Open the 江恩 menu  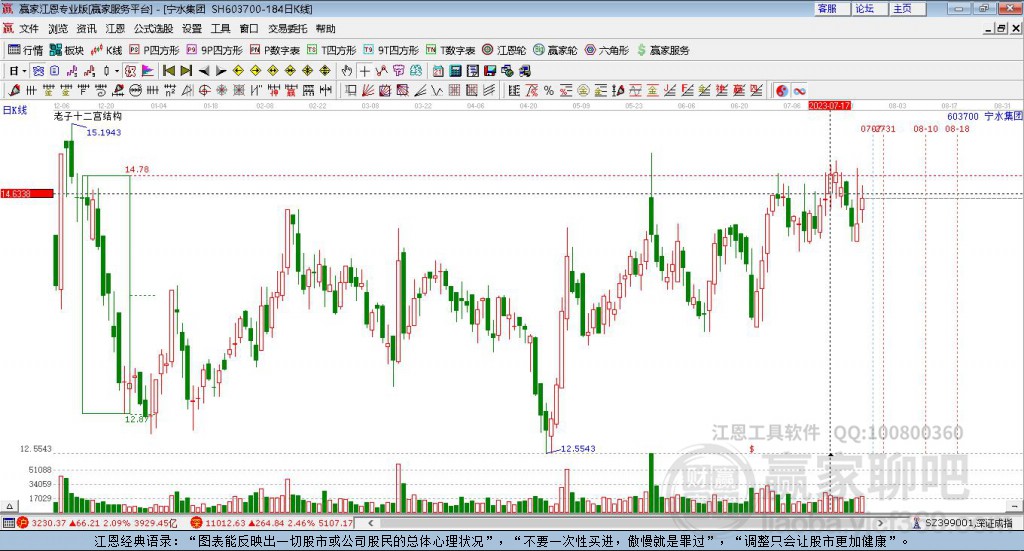[115, 29]
